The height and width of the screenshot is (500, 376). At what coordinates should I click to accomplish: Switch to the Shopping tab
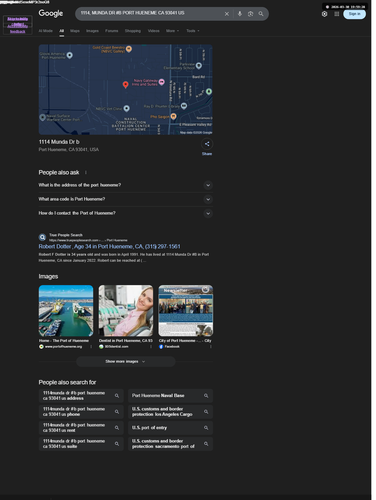pos(133,31)
